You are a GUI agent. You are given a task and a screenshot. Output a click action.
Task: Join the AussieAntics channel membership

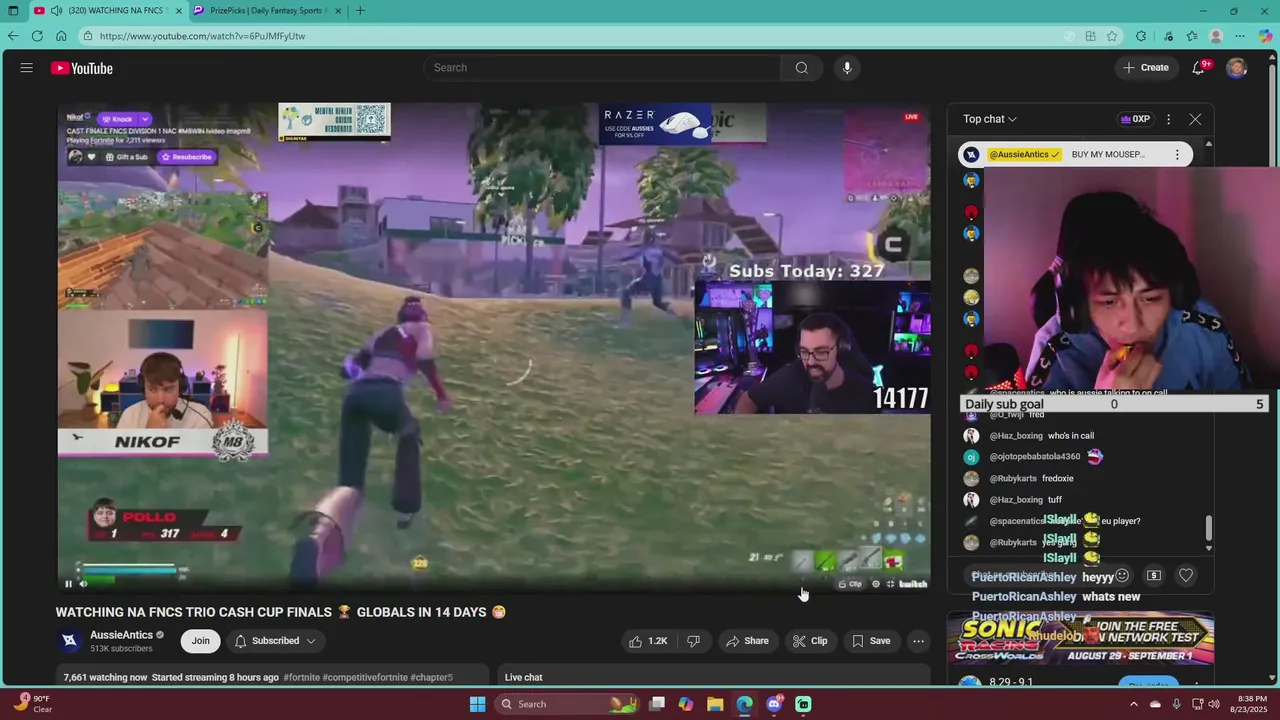(201, 641)
